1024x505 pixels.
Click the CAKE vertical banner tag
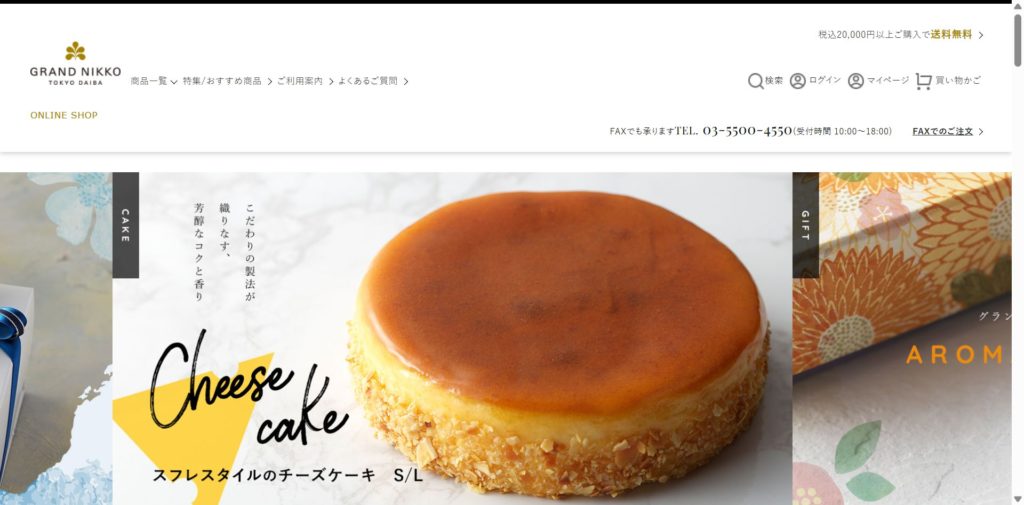coord(125,225)
